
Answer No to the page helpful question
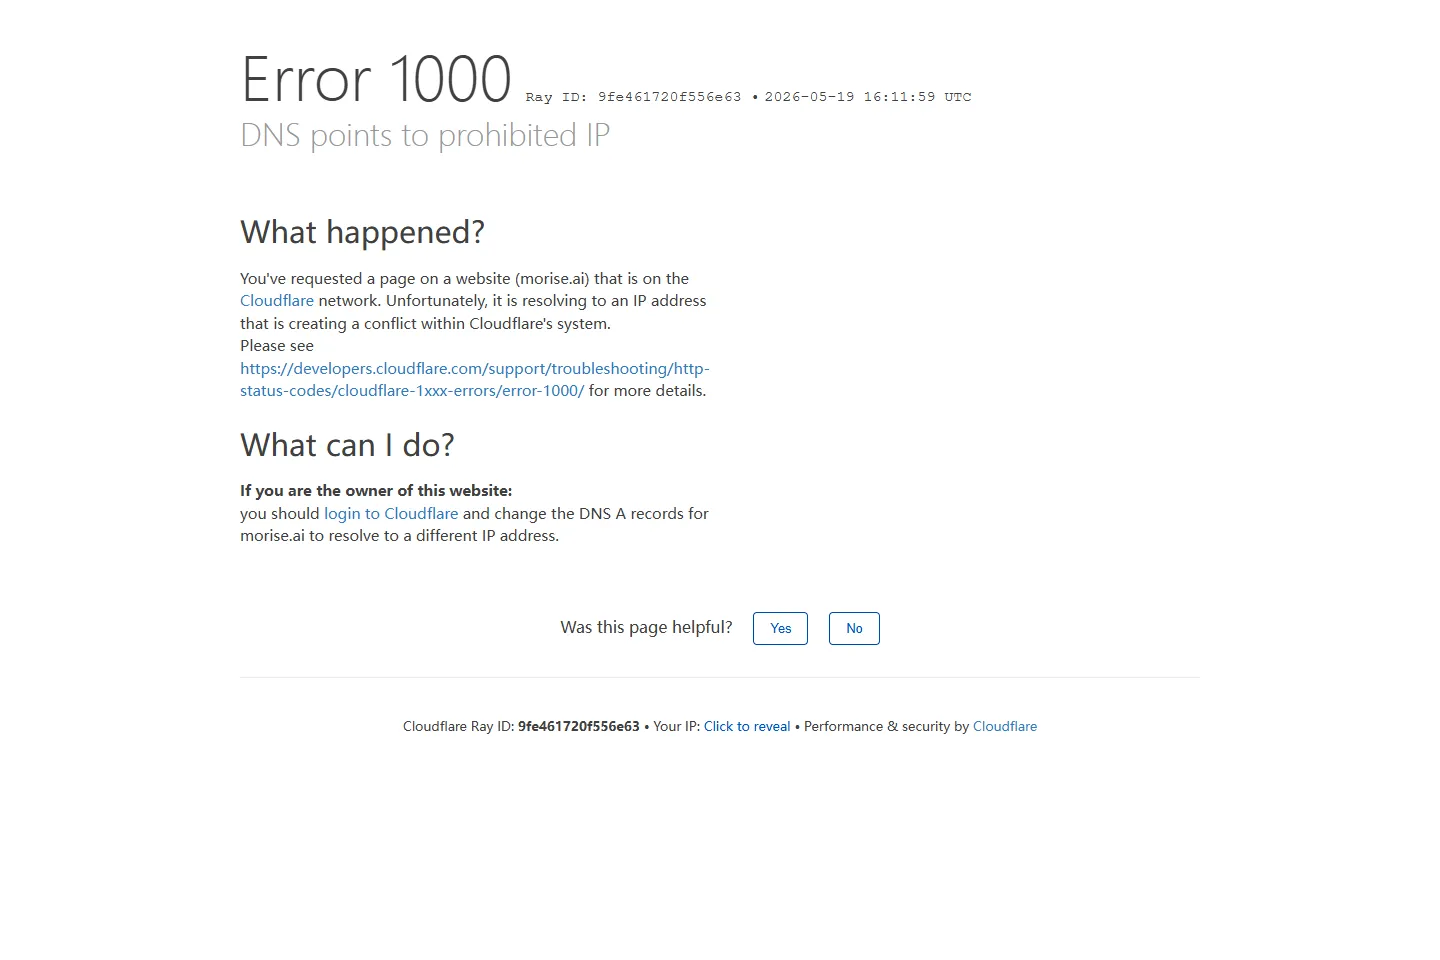coord(854,628)
